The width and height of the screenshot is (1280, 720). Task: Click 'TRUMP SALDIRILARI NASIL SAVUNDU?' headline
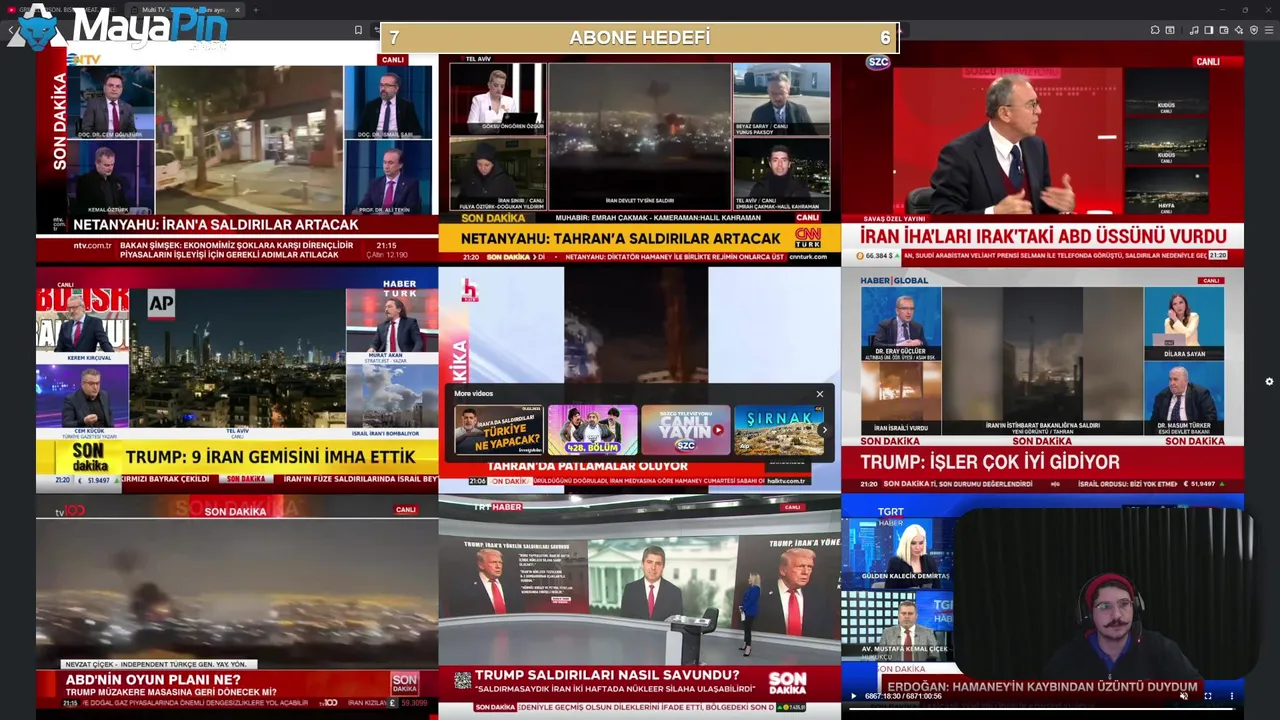click(607, 676)
